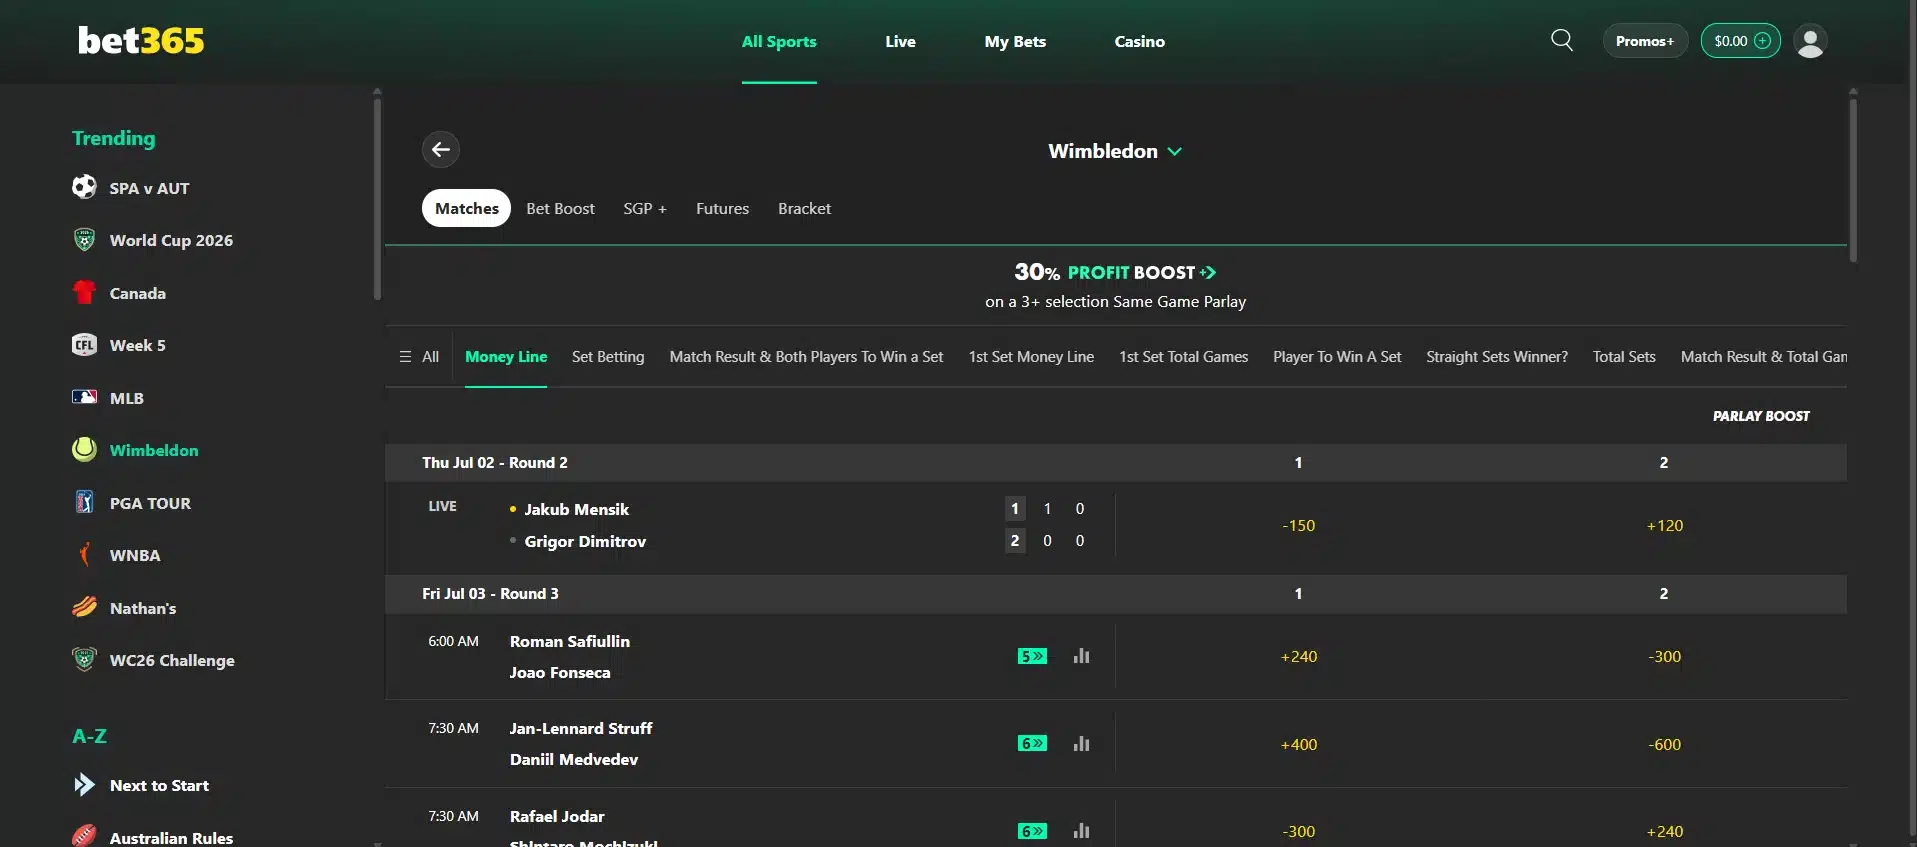Bet Jodar's opponent at +240

pos(1664,832)
